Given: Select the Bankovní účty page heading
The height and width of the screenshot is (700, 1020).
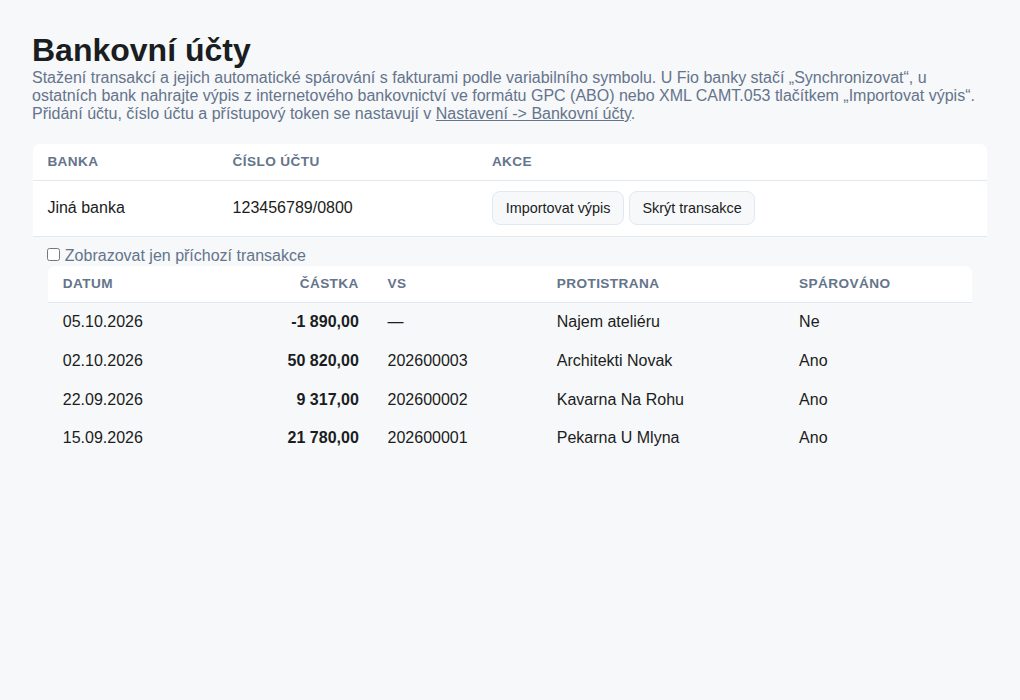Looking at the screenshot, I should 141,50.
